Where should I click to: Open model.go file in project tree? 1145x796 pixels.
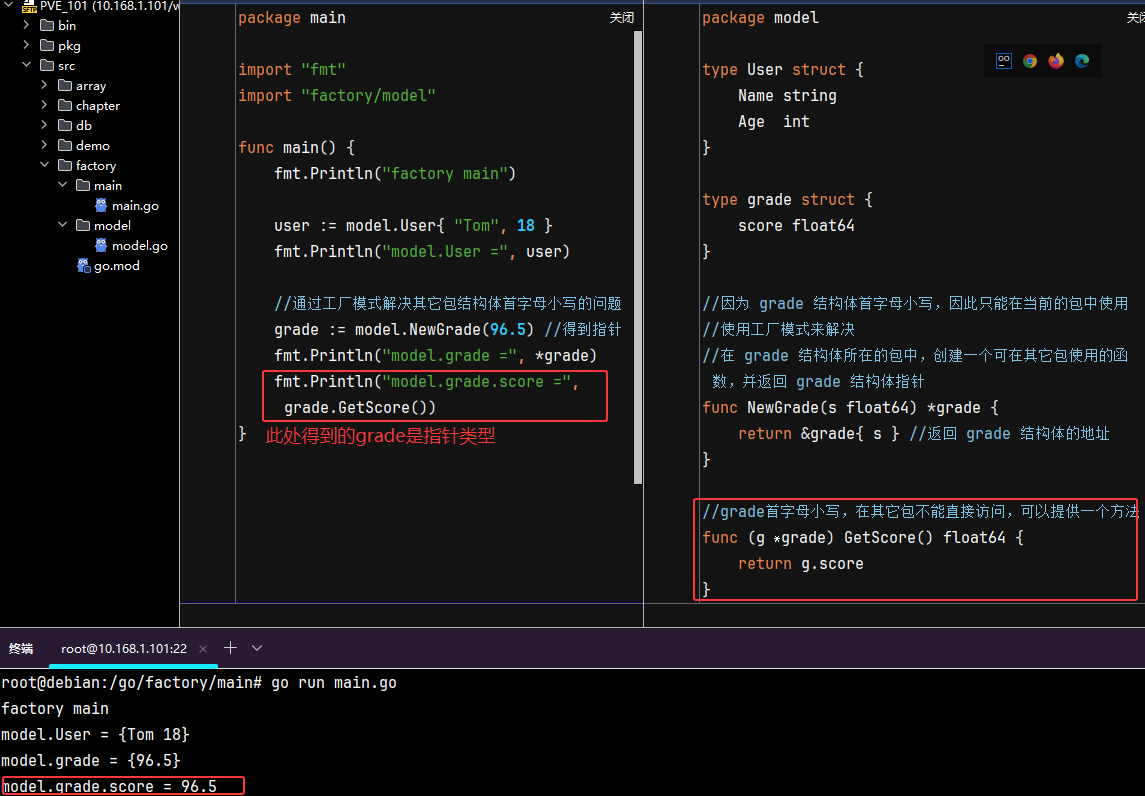click(139, 246)
